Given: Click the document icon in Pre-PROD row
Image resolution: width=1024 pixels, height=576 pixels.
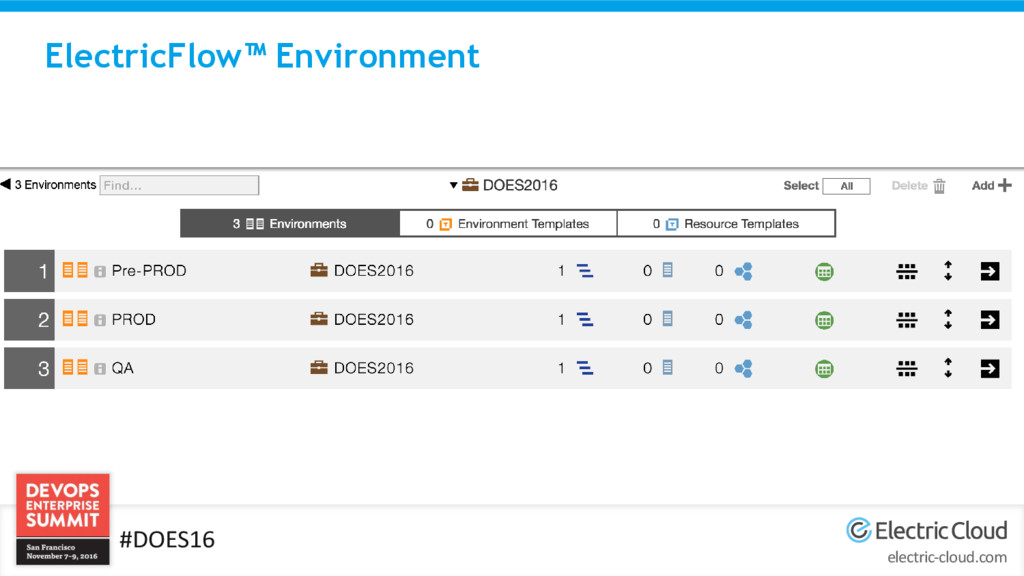Looking at the screenshot, I should 667,270.
